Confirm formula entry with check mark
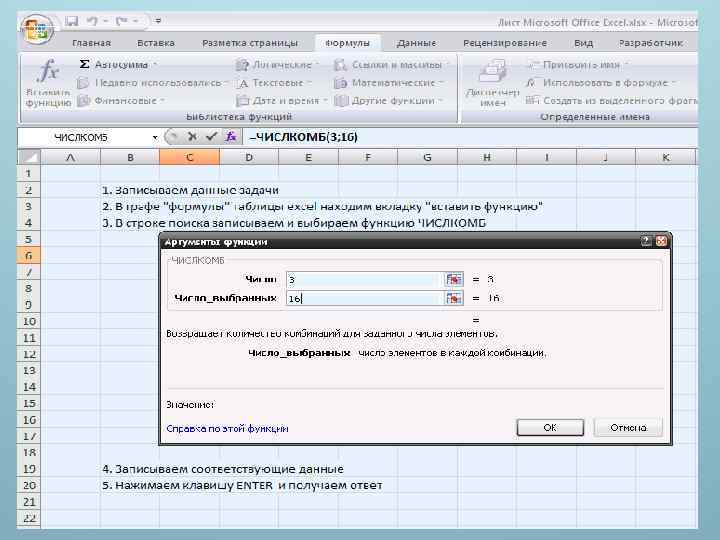720x540 pixels. pos(211,136)
